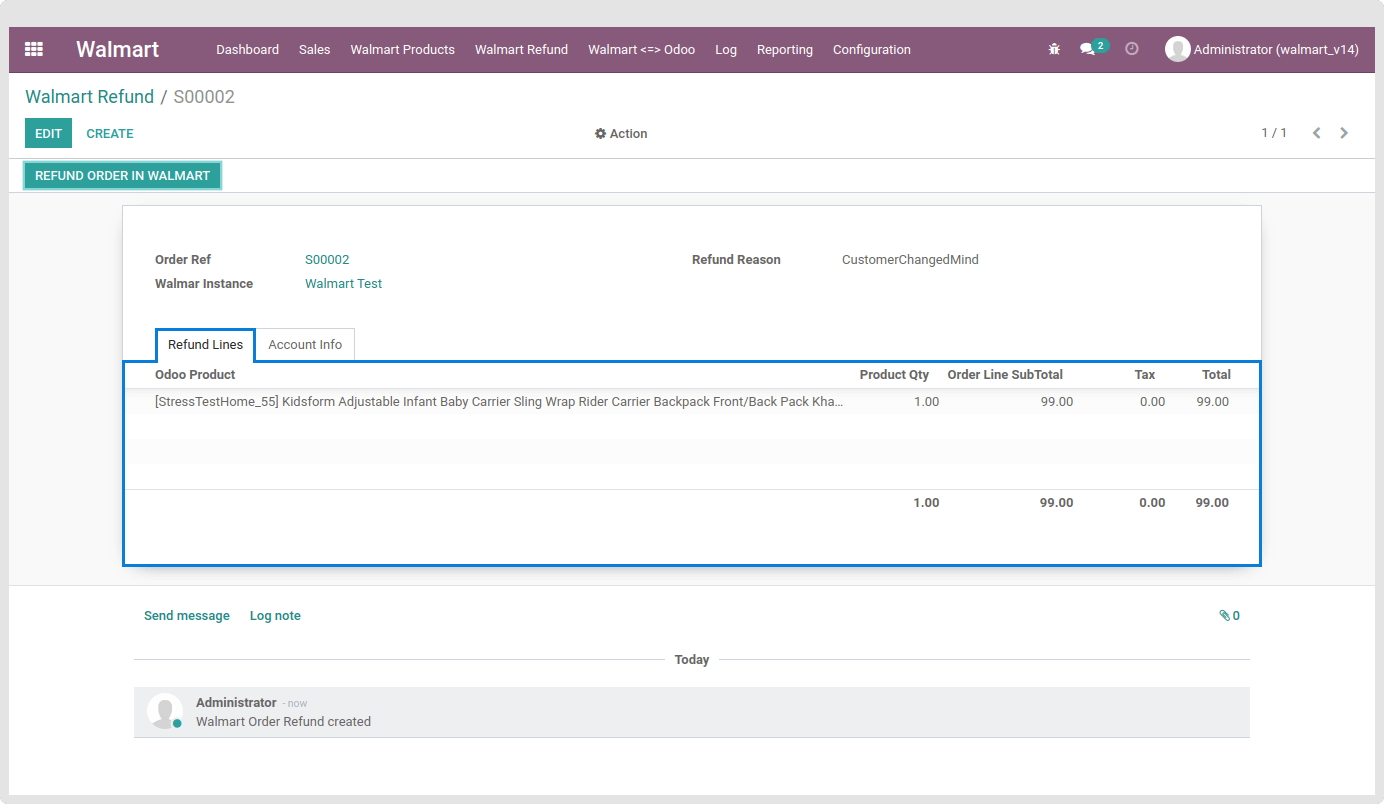Screen dimensions: 1384x804
Task: Open the Action dropdown menu
Action: (x=621, y=134)
